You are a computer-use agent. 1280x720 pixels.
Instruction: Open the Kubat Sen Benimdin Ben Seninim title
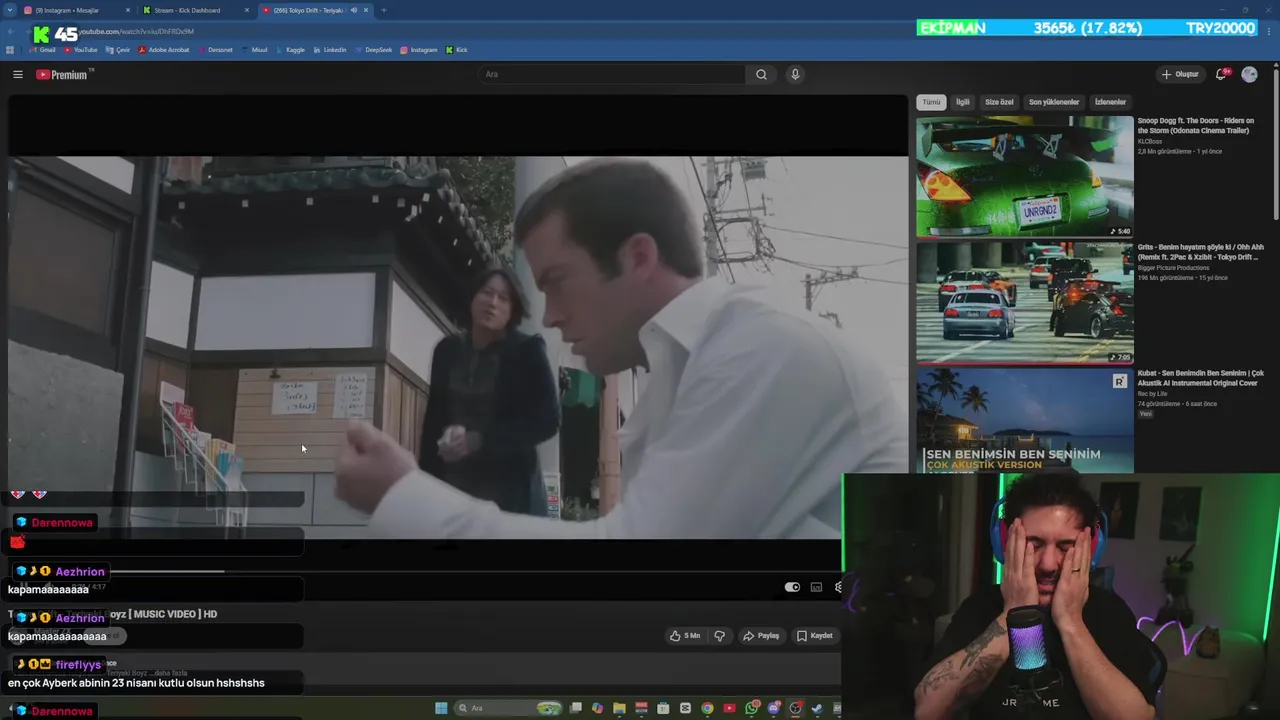1200,378
